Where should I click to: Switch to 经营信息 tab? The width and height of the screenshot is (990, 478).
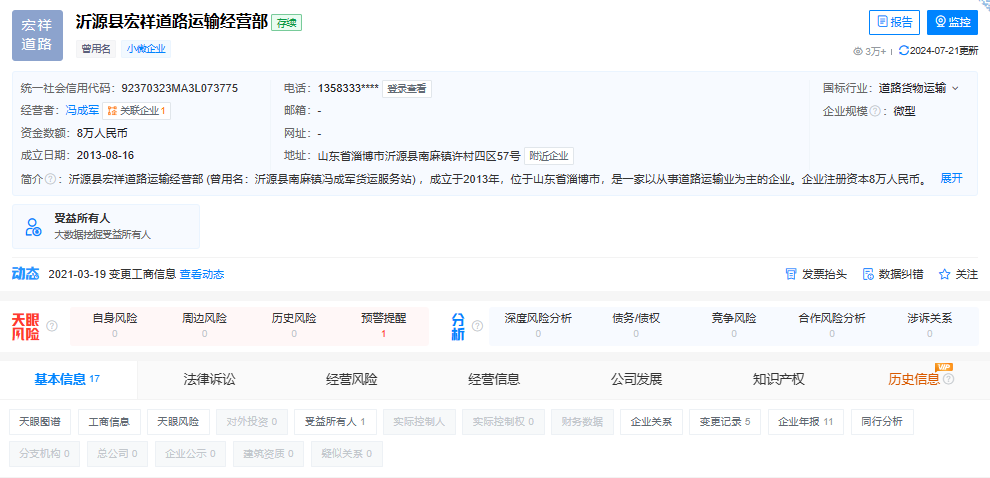494,379
